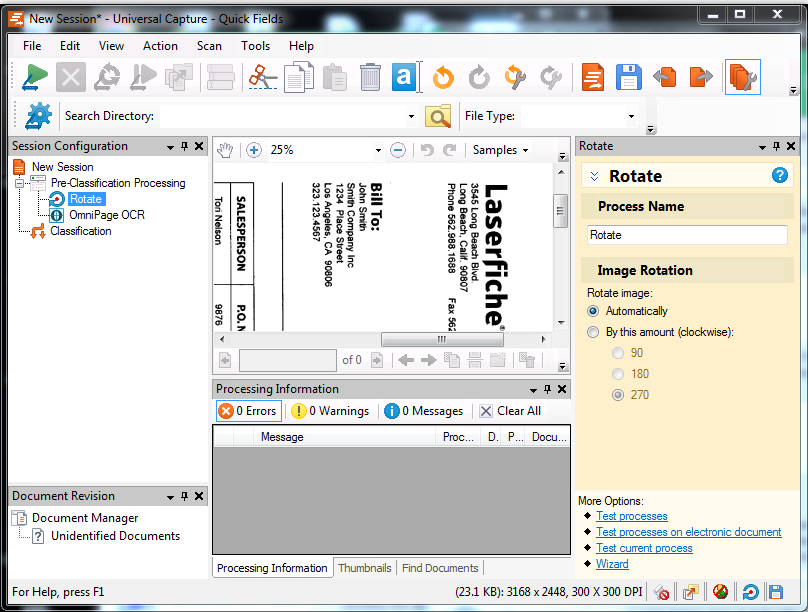The width and height of the screenshot is (808, 612).
Task: Click the vertical scrollbar thumb in image viewer
Action: [561, 210]
